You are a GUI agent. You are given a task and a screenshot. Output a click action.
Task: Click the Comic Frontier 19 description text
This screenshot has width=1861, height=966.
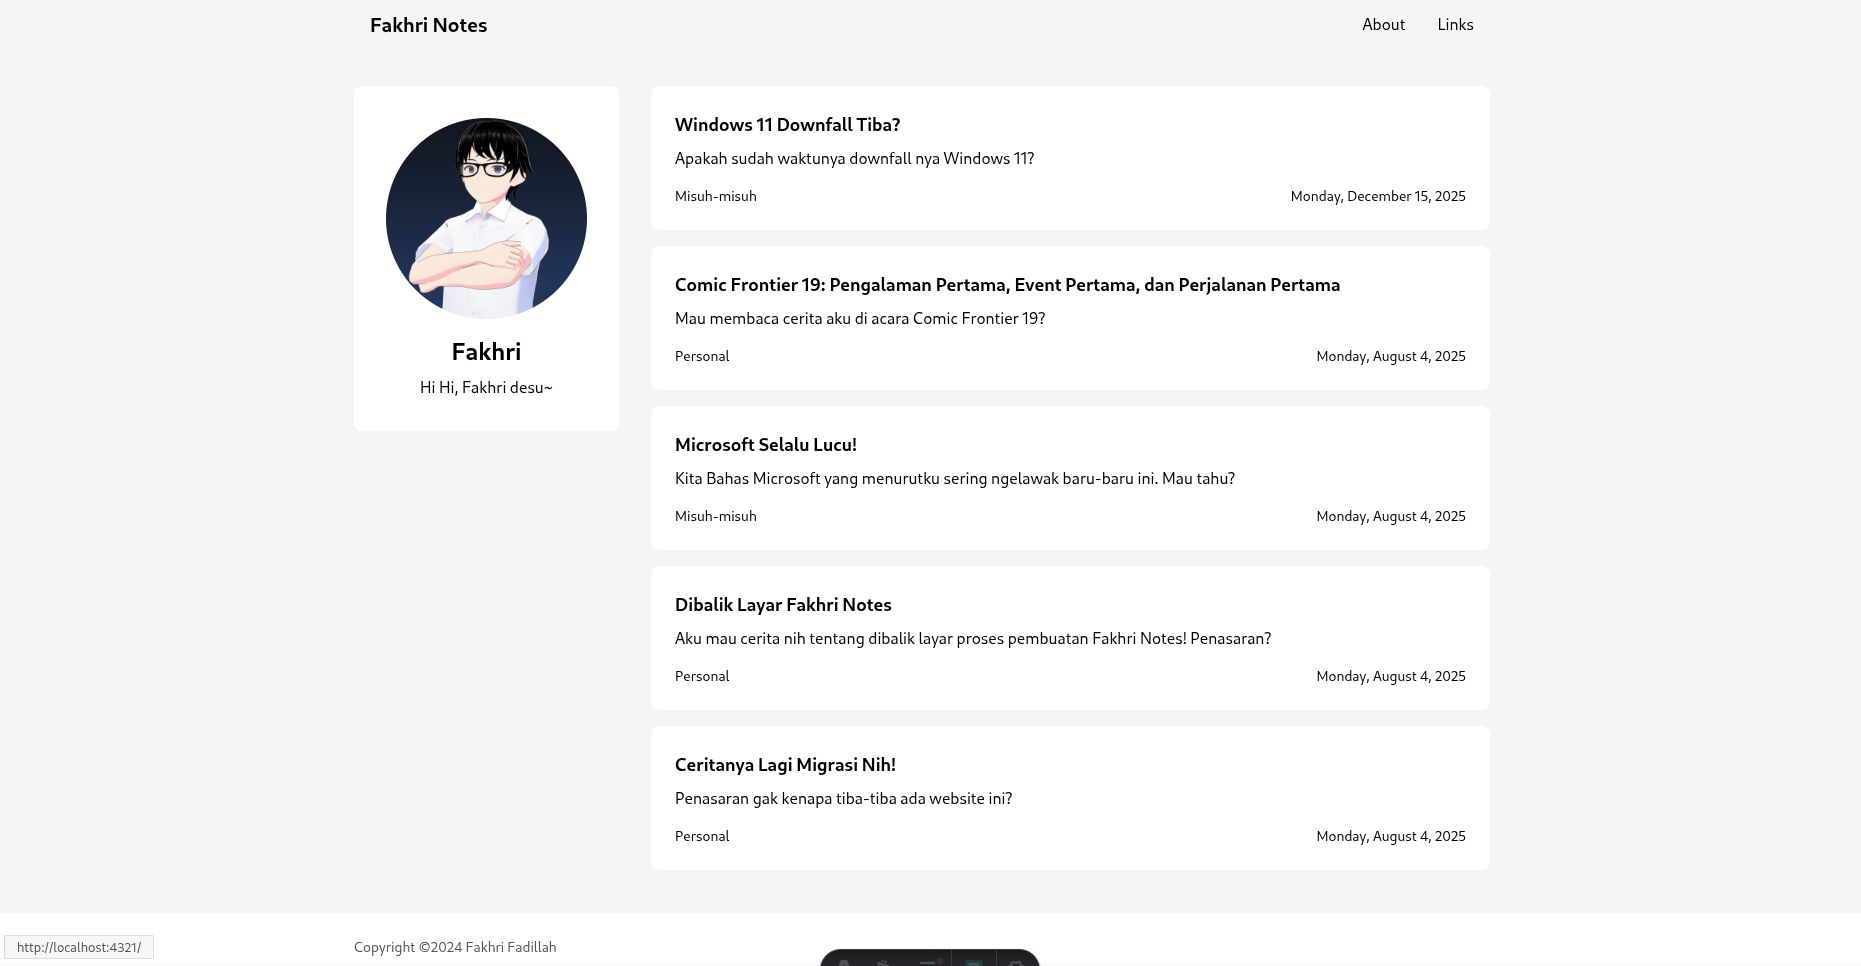(x=859, y=319)
